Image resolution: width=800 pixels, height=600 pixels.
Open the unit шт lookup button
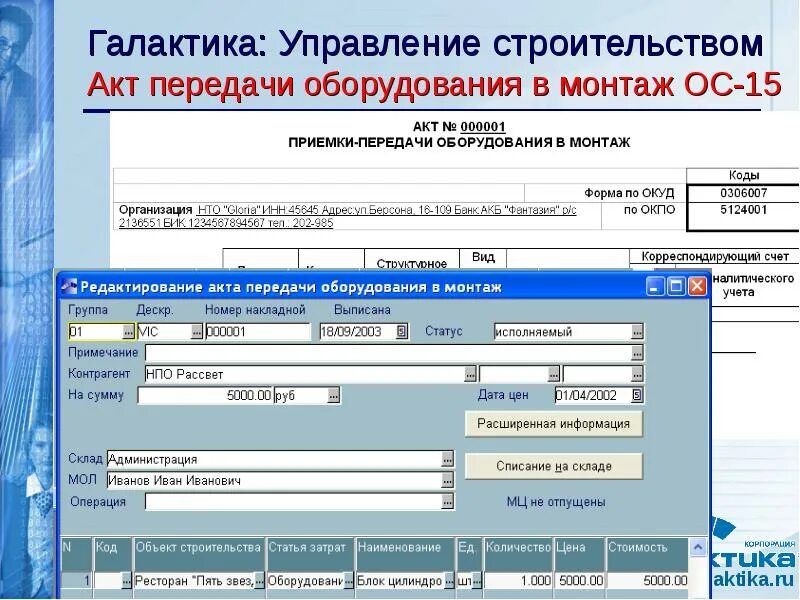pyautogui.click(x=477, y=581)
